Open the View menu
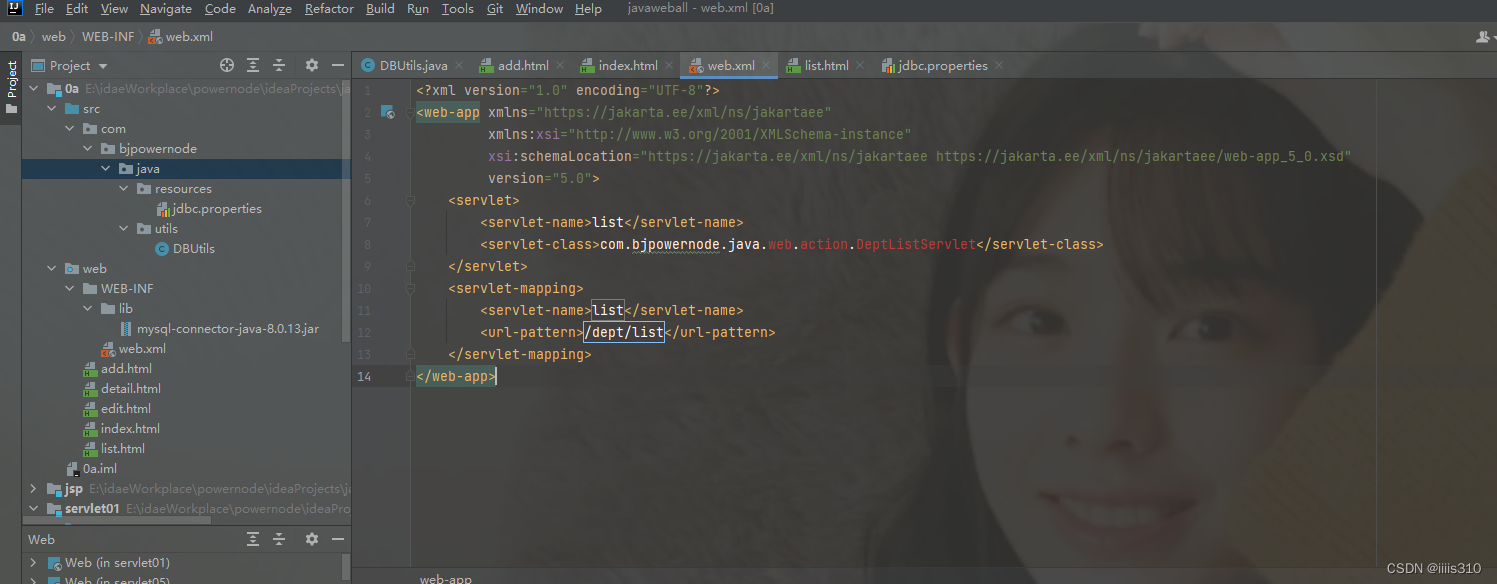 [114, 9]
